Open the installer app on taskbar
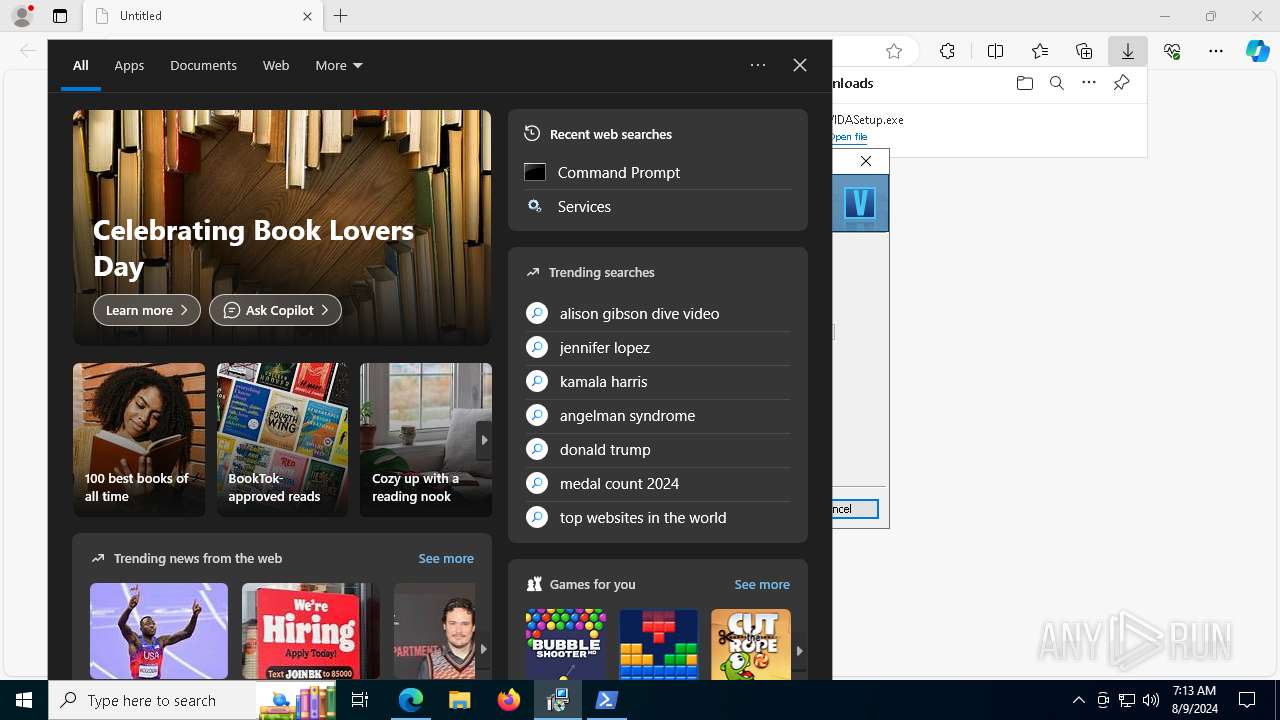1280x720 pixels. (x=558, y=700)
